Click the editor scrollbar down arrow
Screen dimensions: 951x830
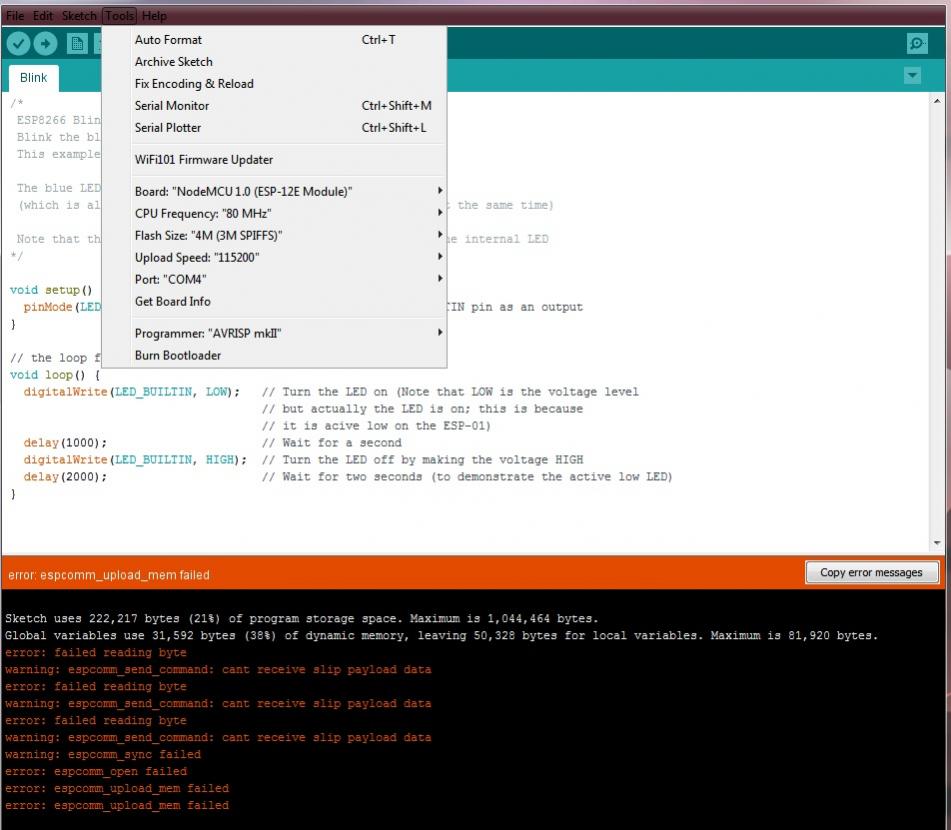point(937,542)
